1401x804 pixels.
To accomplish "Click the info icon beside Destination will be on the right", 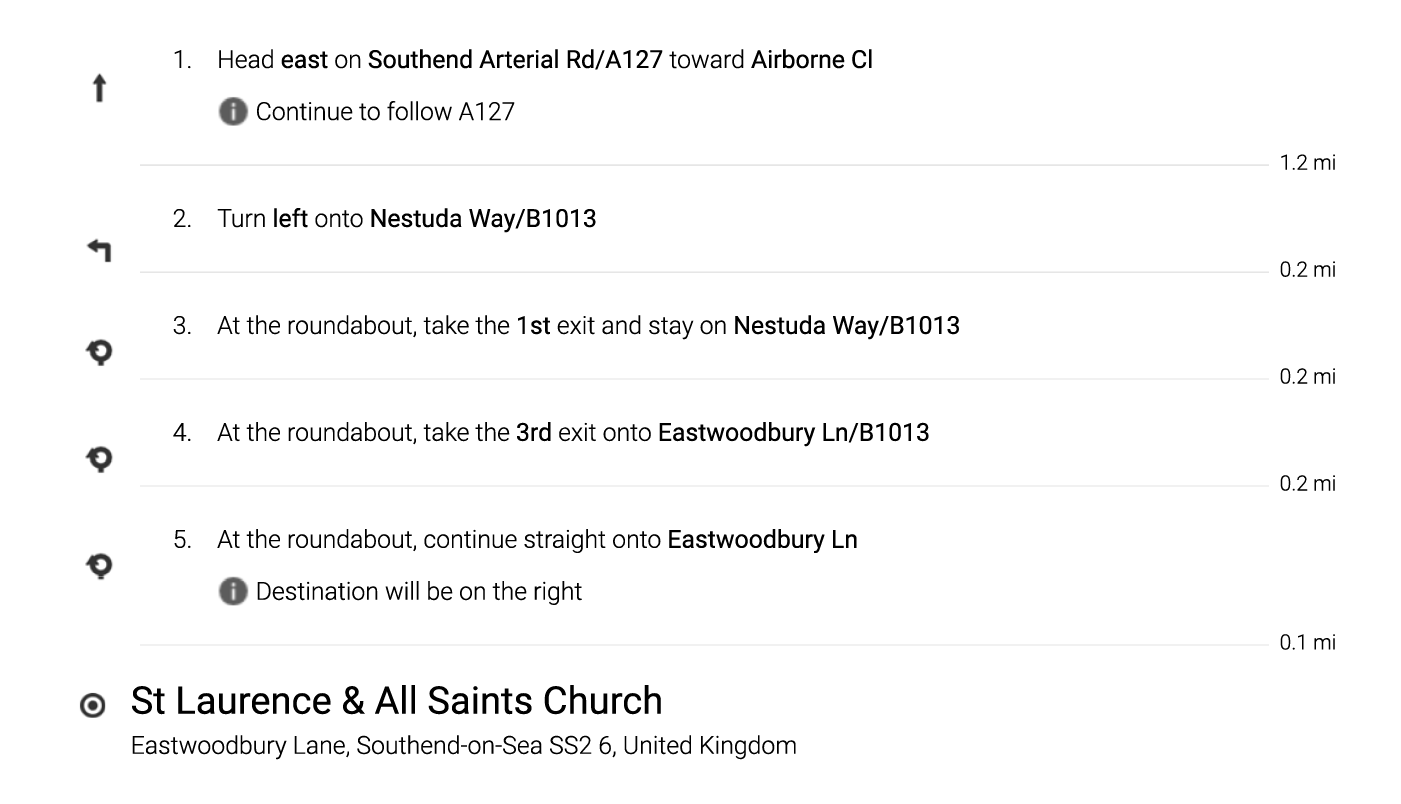I will coord(232,591).
